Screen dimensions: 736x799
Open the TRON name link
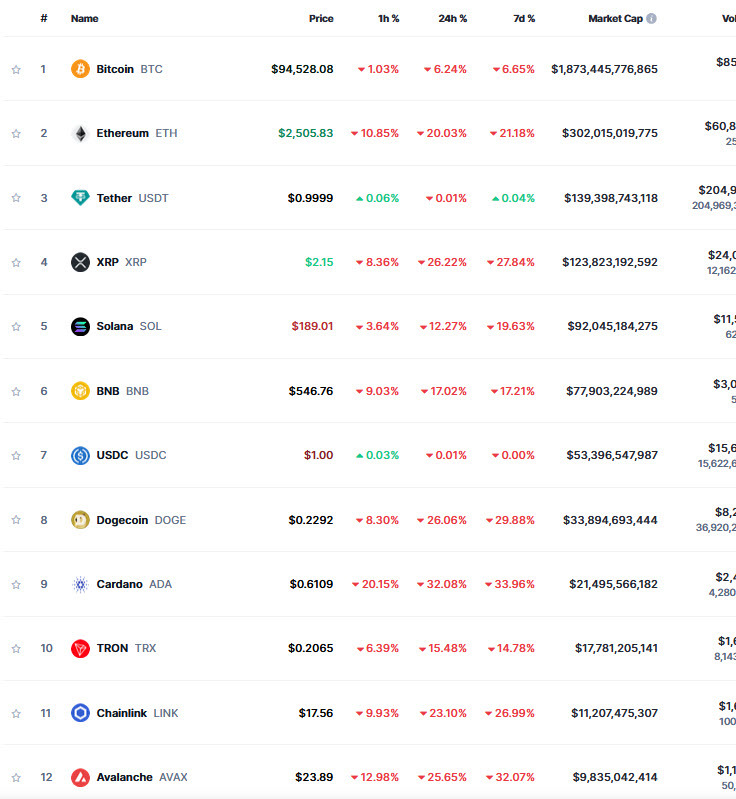tap(112, 648)
